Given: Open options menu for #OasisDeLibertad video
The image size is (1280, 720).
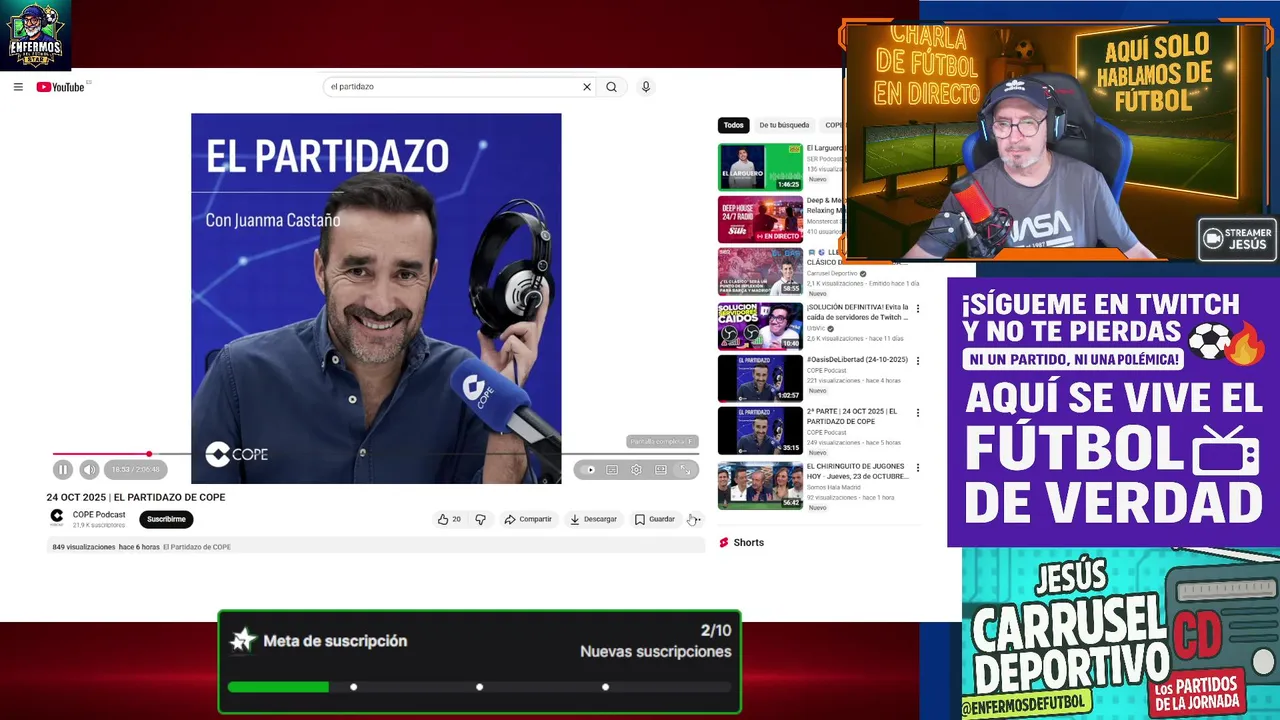Looking at the screenshot, I should pyautogui.click(x=918, y=361).
